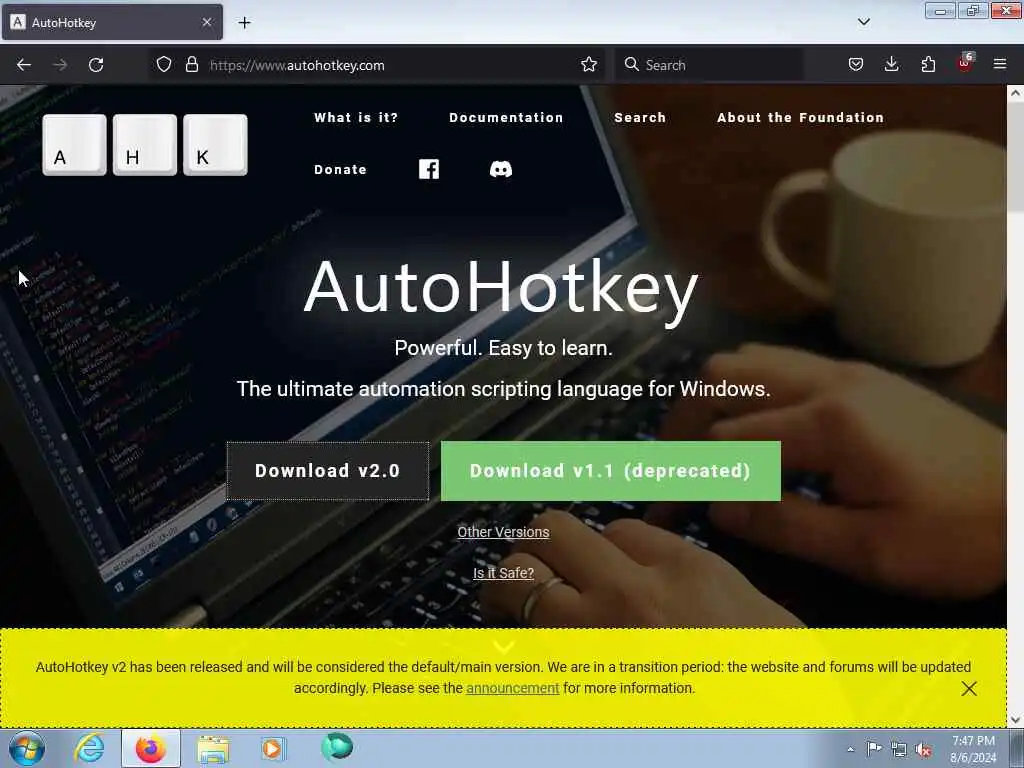1024x768 pixels.
Task: Follow the Is it Safe? link
Action: click(504, 573)
